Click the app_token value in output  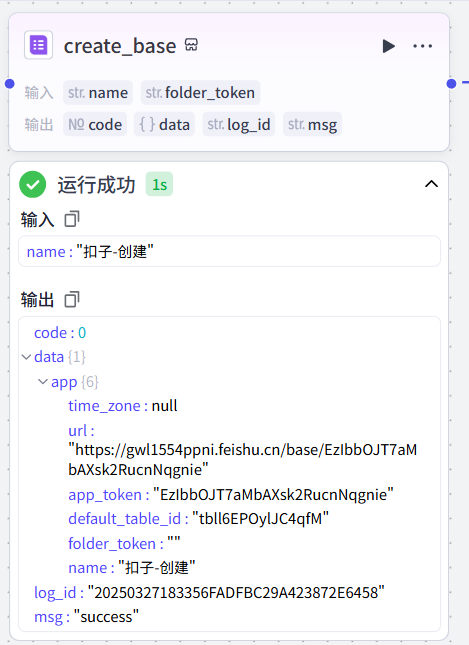tap(273, 494)
